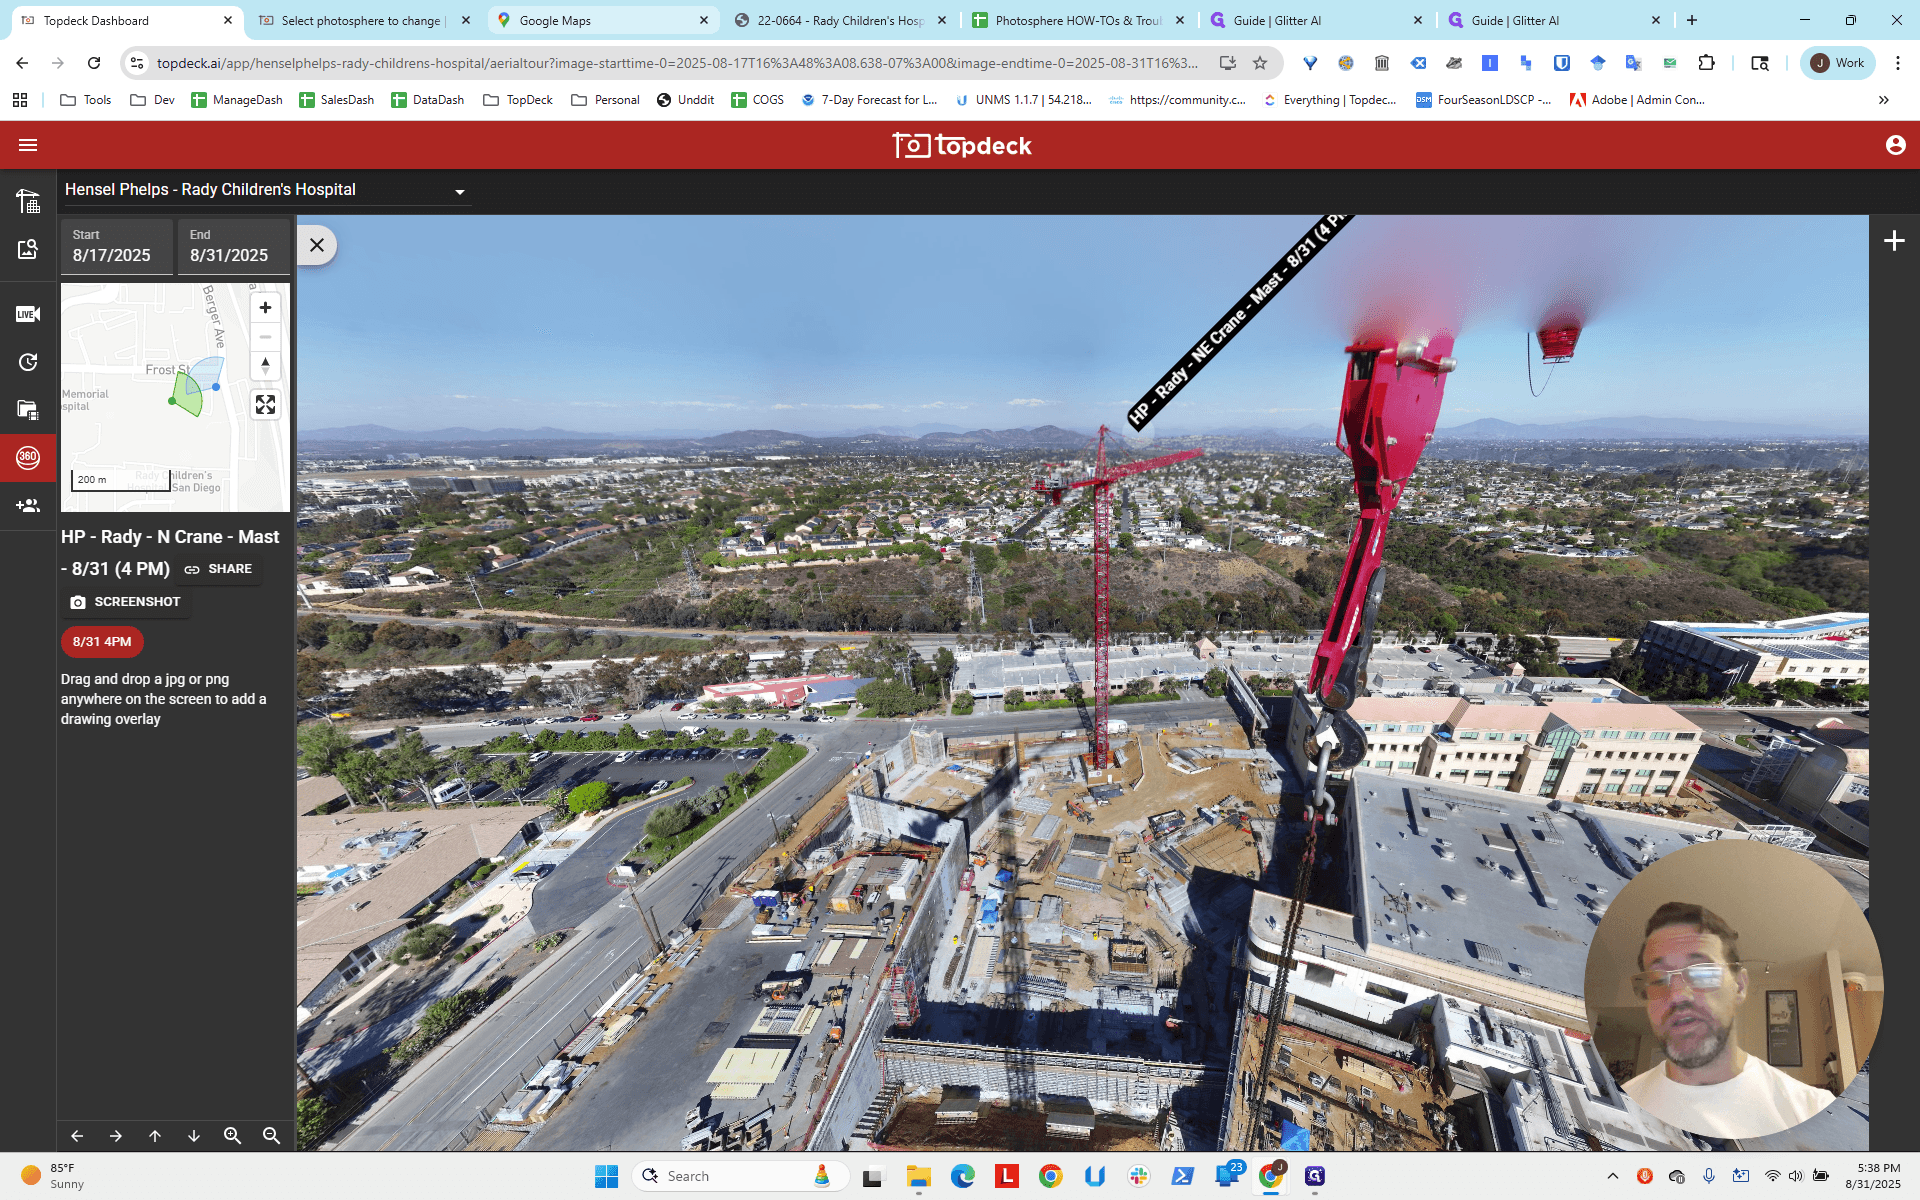Reset the minimap north compass

pos(265,366)
